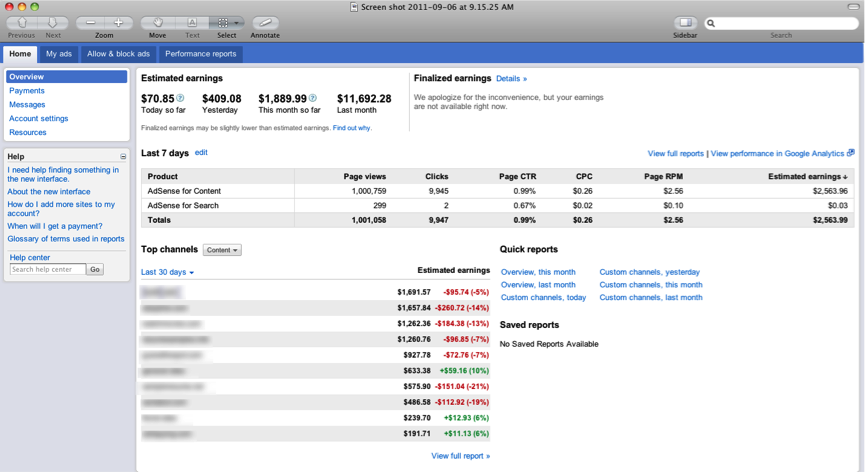865x472 pixels.
Task: Open the Performance reports tab
Action: (x=201, y=54)
